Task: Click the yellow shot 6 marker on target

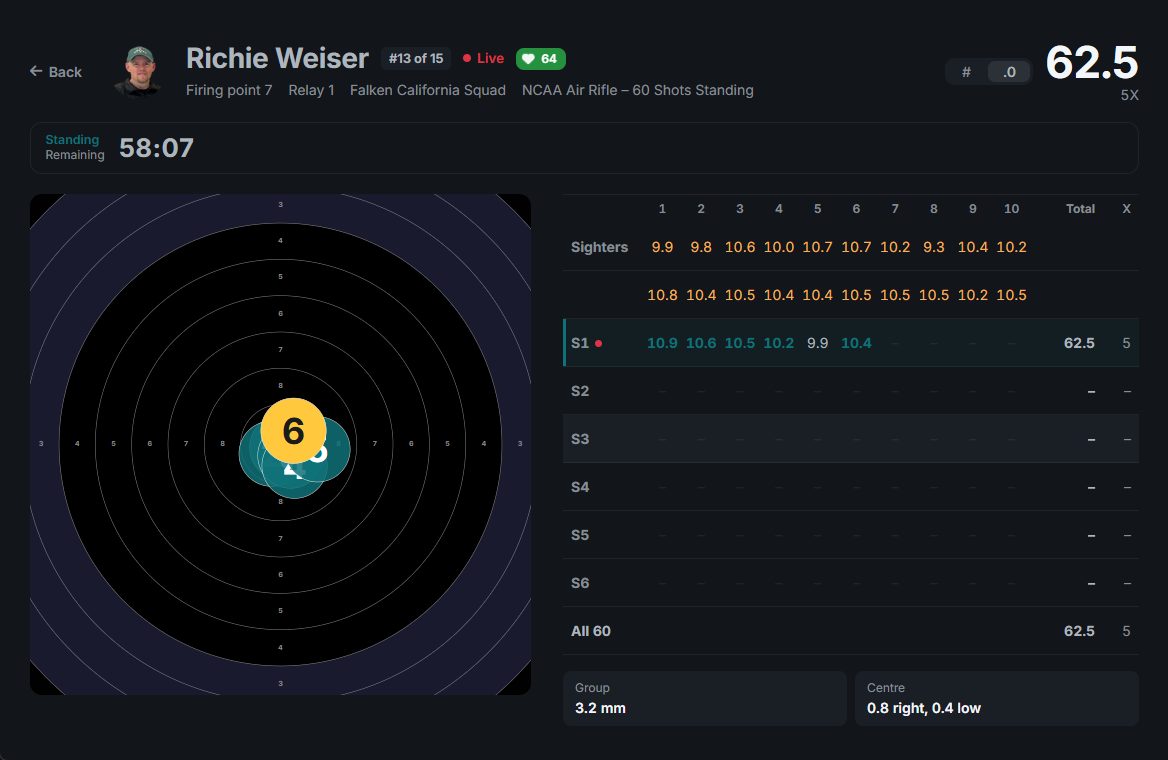Action: (293, 431)
